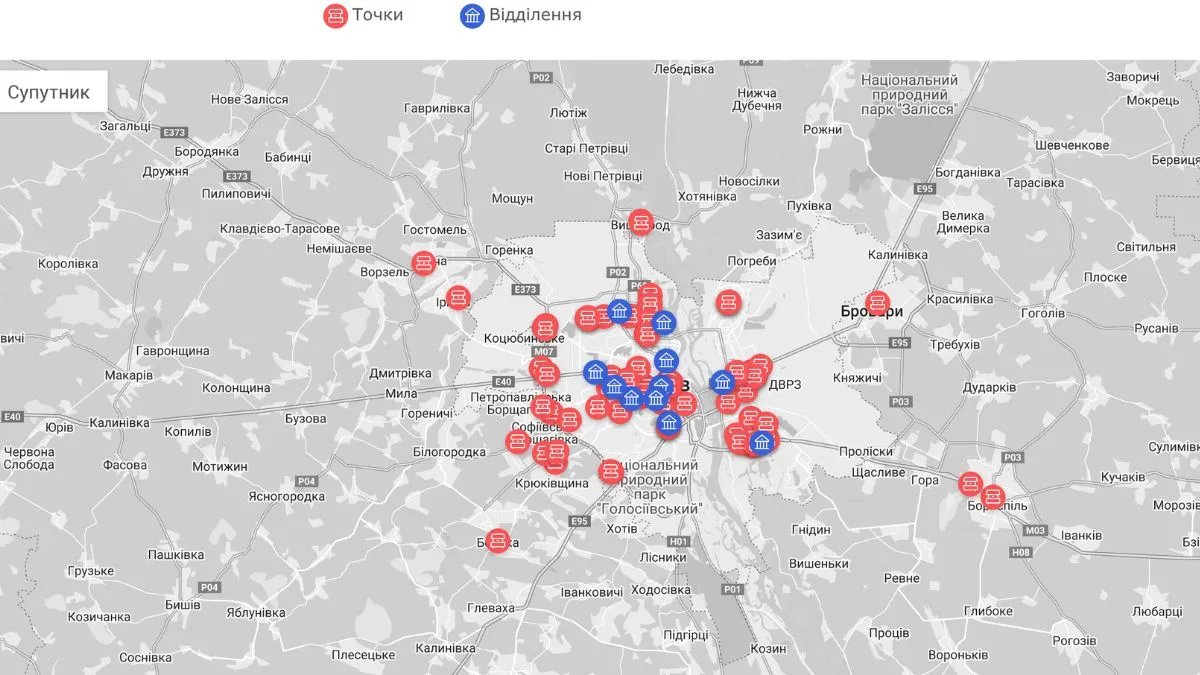Click the red marker northwest of Бориспіль
Image resolution: width=1200 pixels, height=675 pixels.
click(969, 484)
